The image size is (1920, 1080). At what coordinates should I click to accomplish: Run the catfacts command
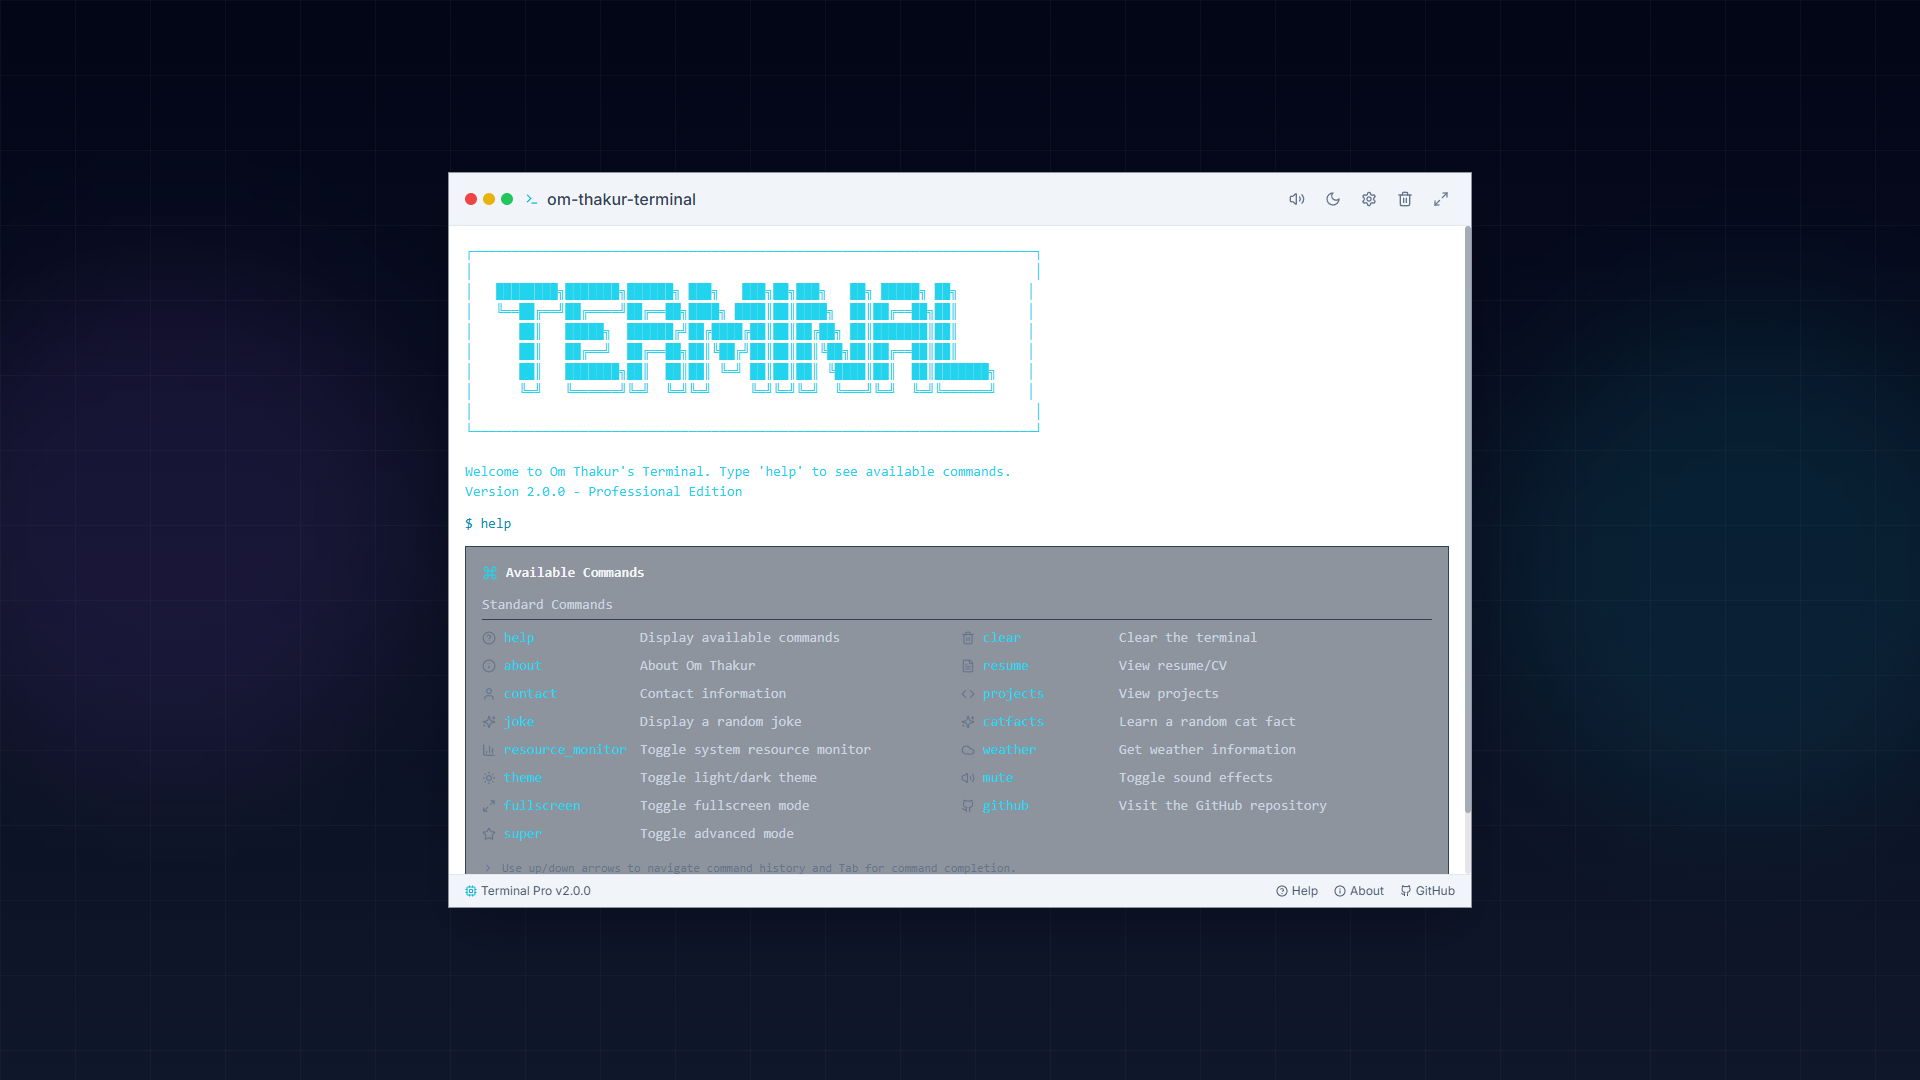(1013, 721)
